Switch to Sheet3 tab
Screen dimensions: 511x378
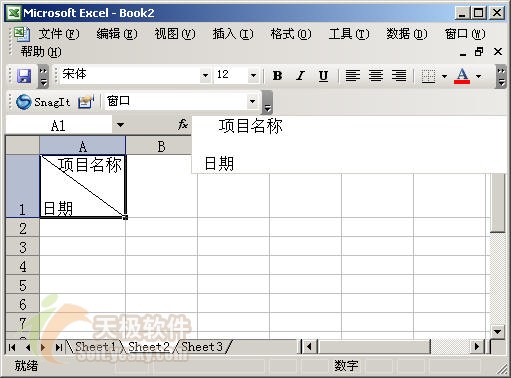202,347
